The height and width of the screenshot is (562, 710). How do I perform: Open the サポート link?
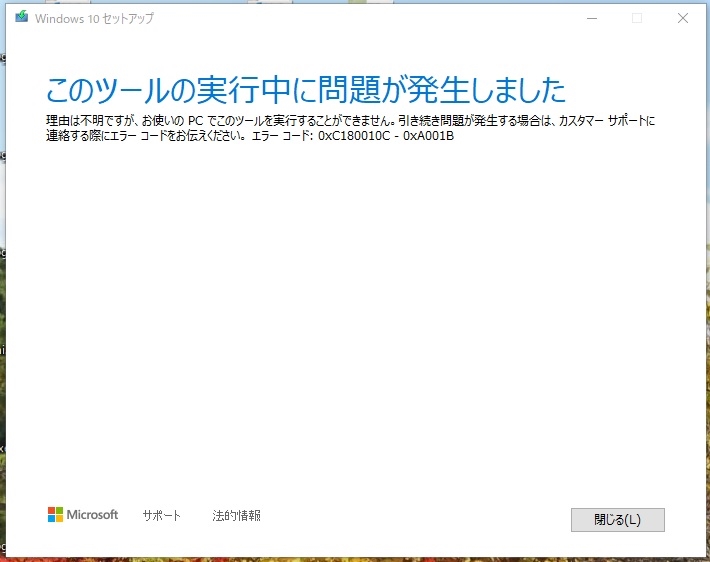pyautogui.click(x=162, y=515)
